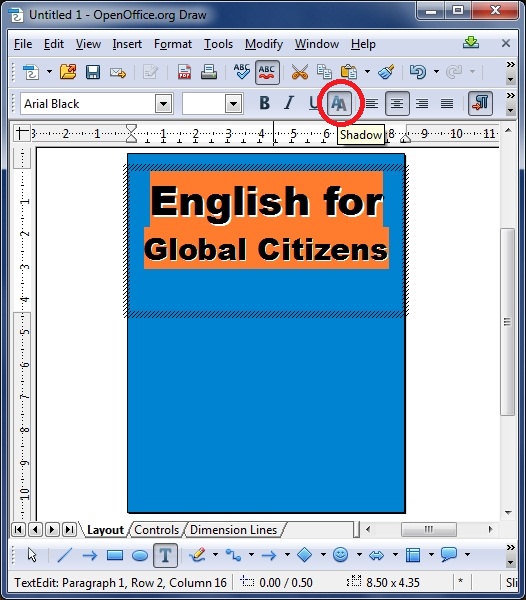Viewport: 526px width, 600px height.
Task: Open the Edit menu
Action: coord(54,44)
